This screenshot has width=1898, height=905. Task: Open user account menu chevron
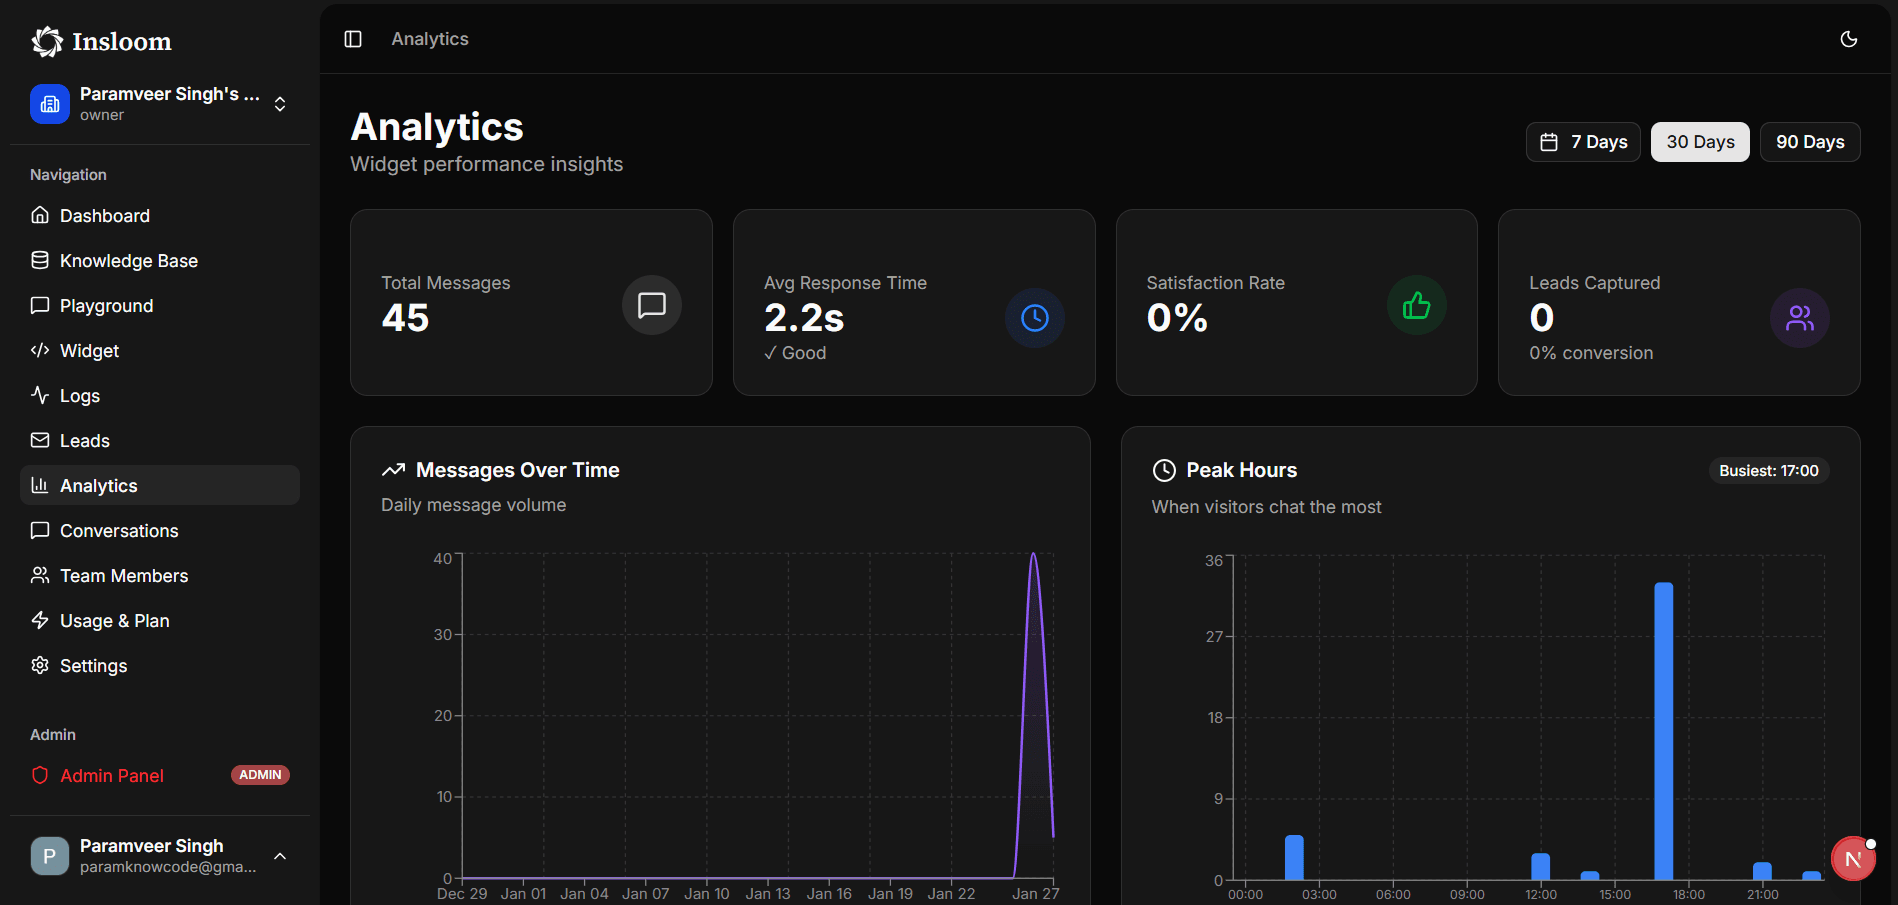pos(280,856)
